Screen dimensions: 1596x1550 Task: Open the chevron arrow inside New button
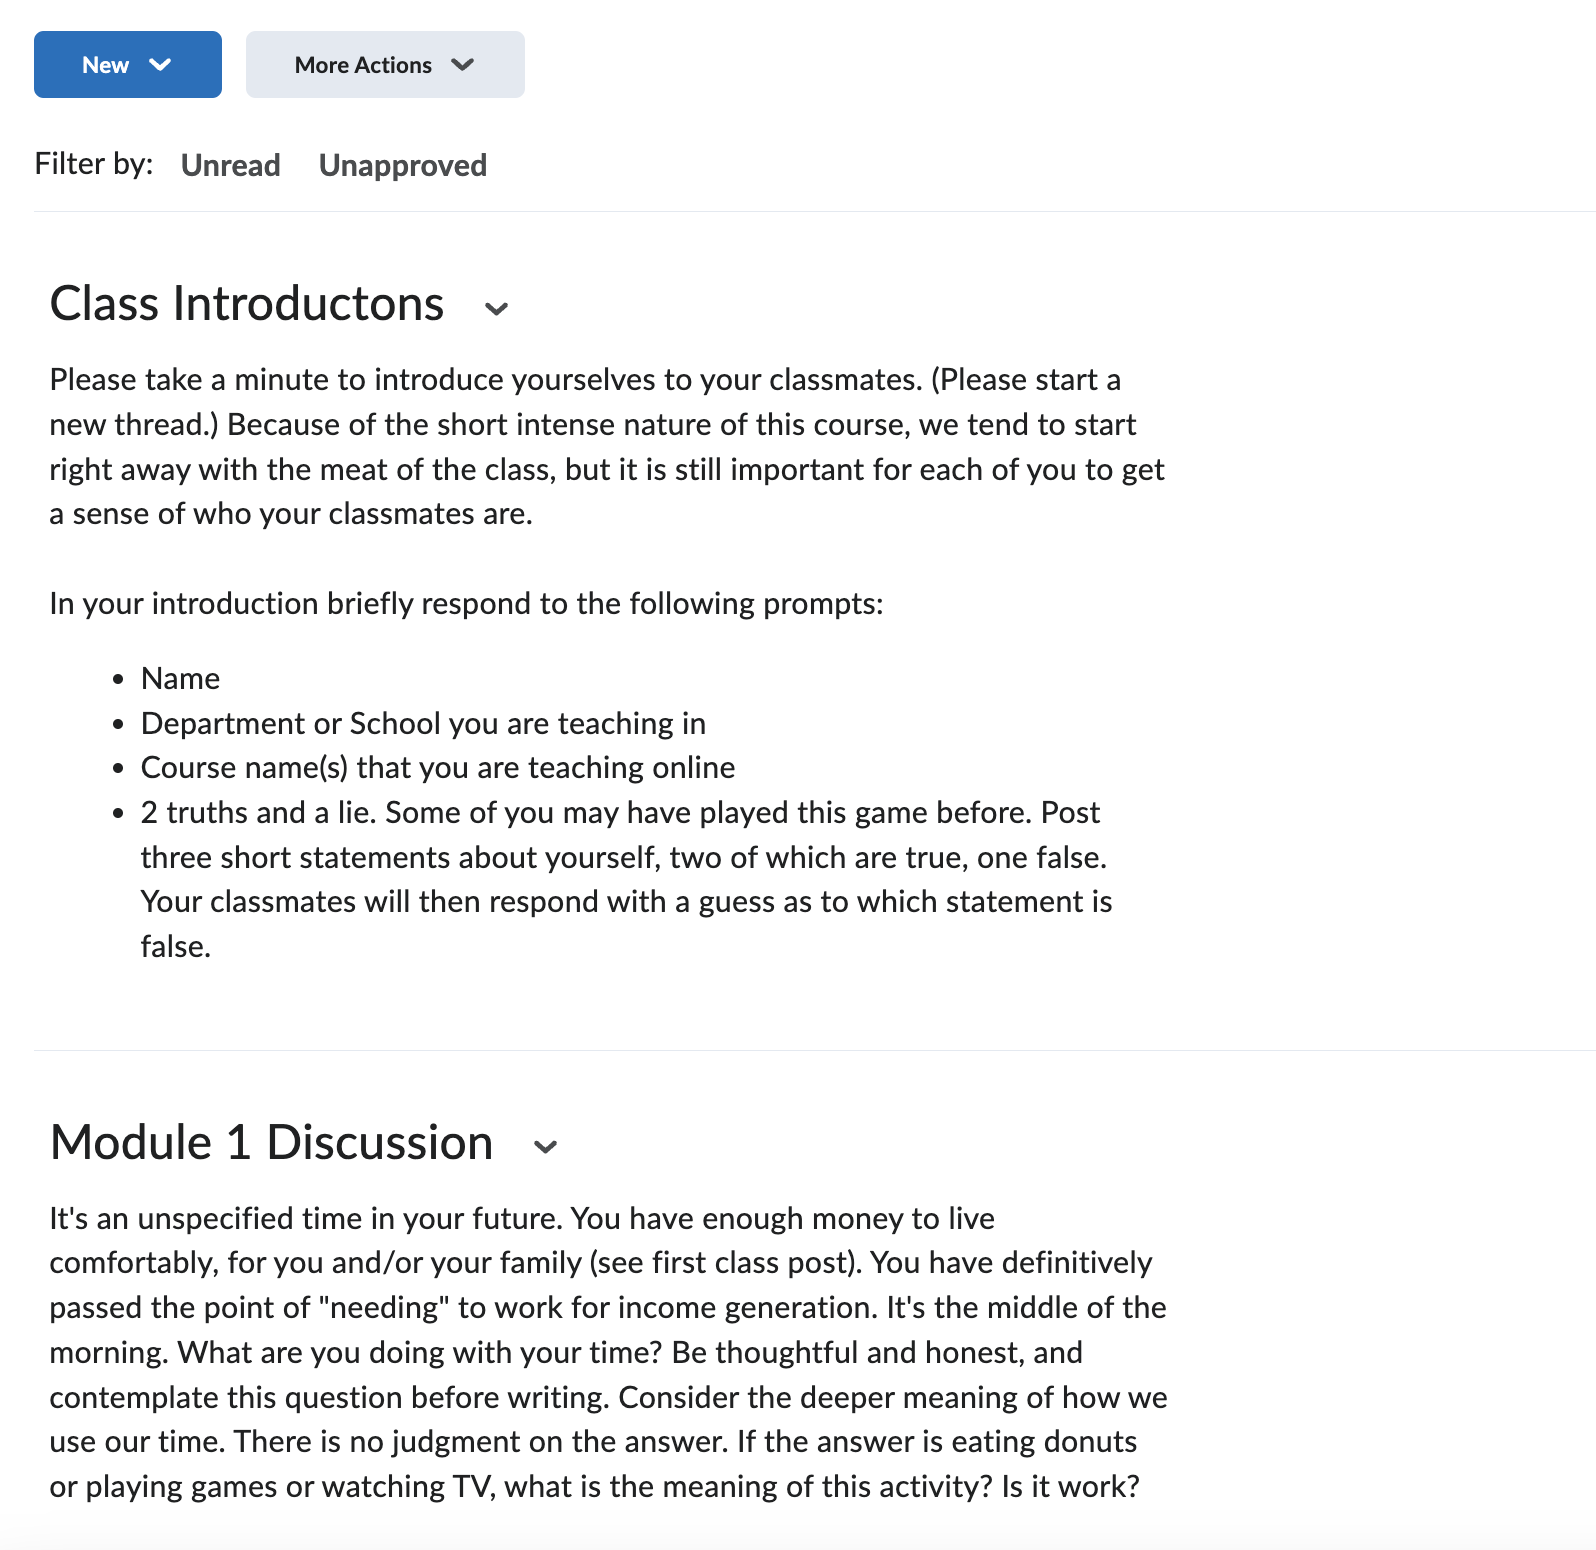tap(160, 65)
